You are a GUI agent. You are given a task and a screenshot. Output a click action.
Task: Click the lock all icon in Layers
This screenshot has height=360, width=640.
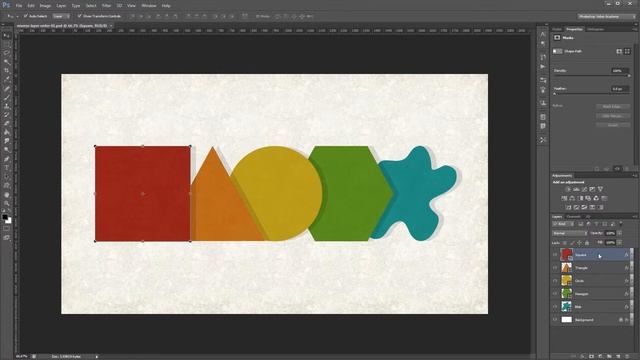pyautogui.click(x=587, y=243)
